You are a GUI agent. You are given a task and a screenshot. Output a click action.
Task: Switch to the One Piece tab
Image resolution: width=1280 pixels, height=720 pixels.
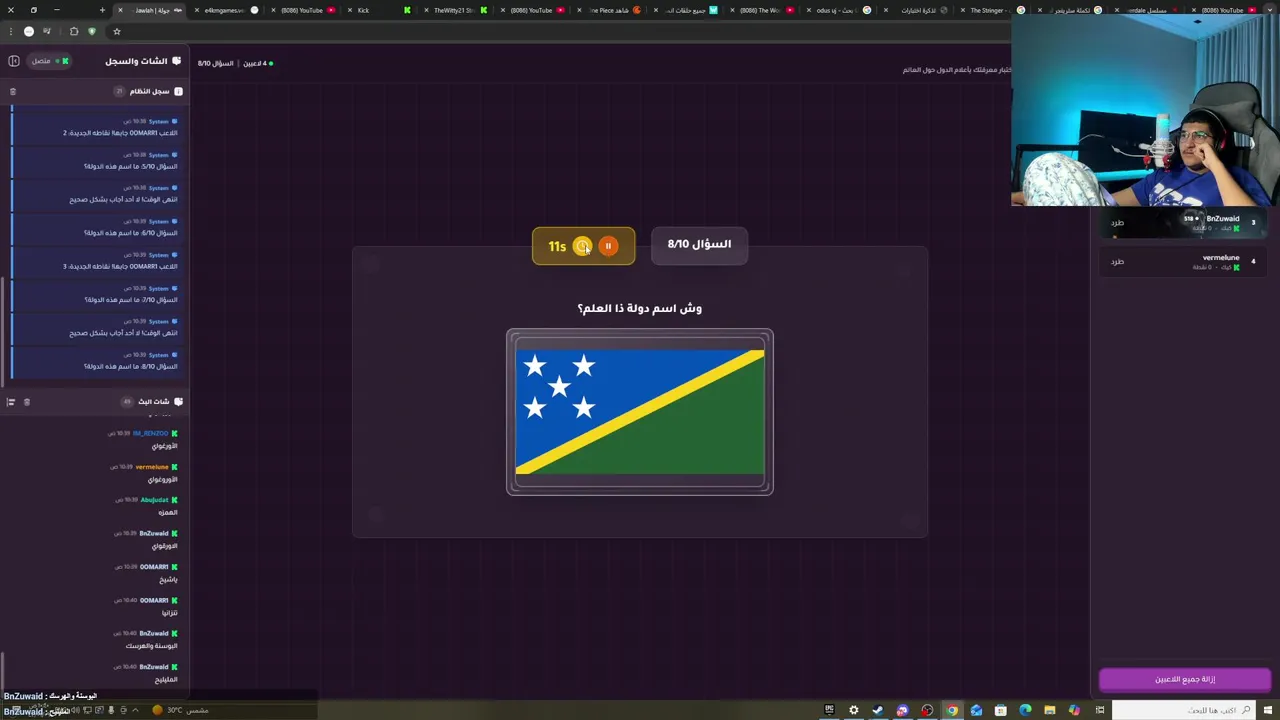click(x=607, y=10)
